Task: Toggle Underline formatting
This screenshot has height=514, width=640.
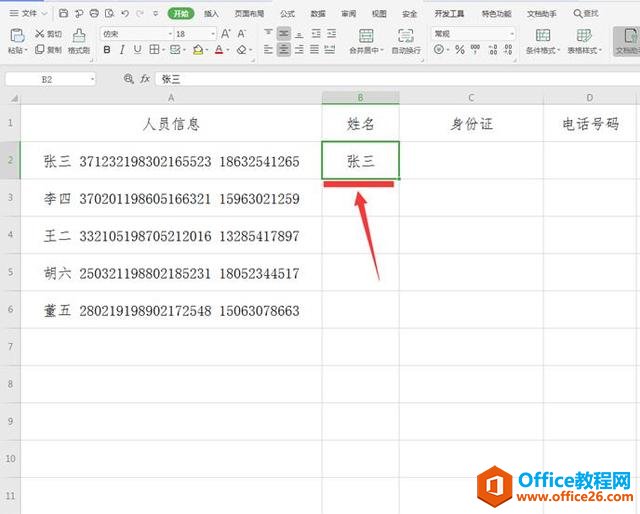Action: click(138, 50)
